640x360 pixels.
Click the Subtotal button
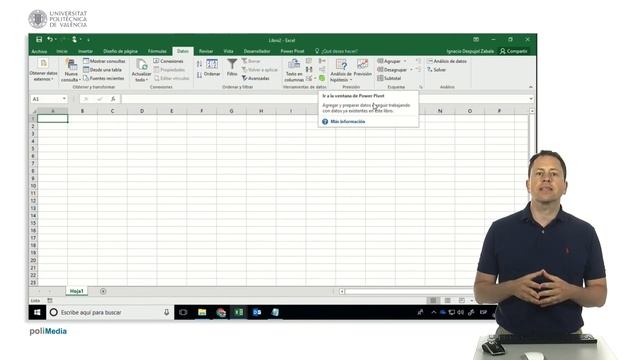389,78
